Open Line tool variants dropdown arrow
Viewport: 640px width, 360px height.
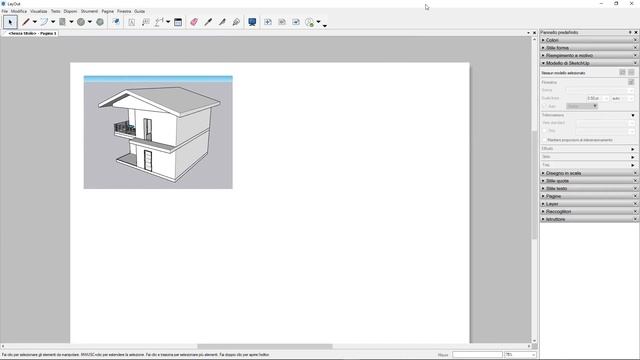coord(35,22)
